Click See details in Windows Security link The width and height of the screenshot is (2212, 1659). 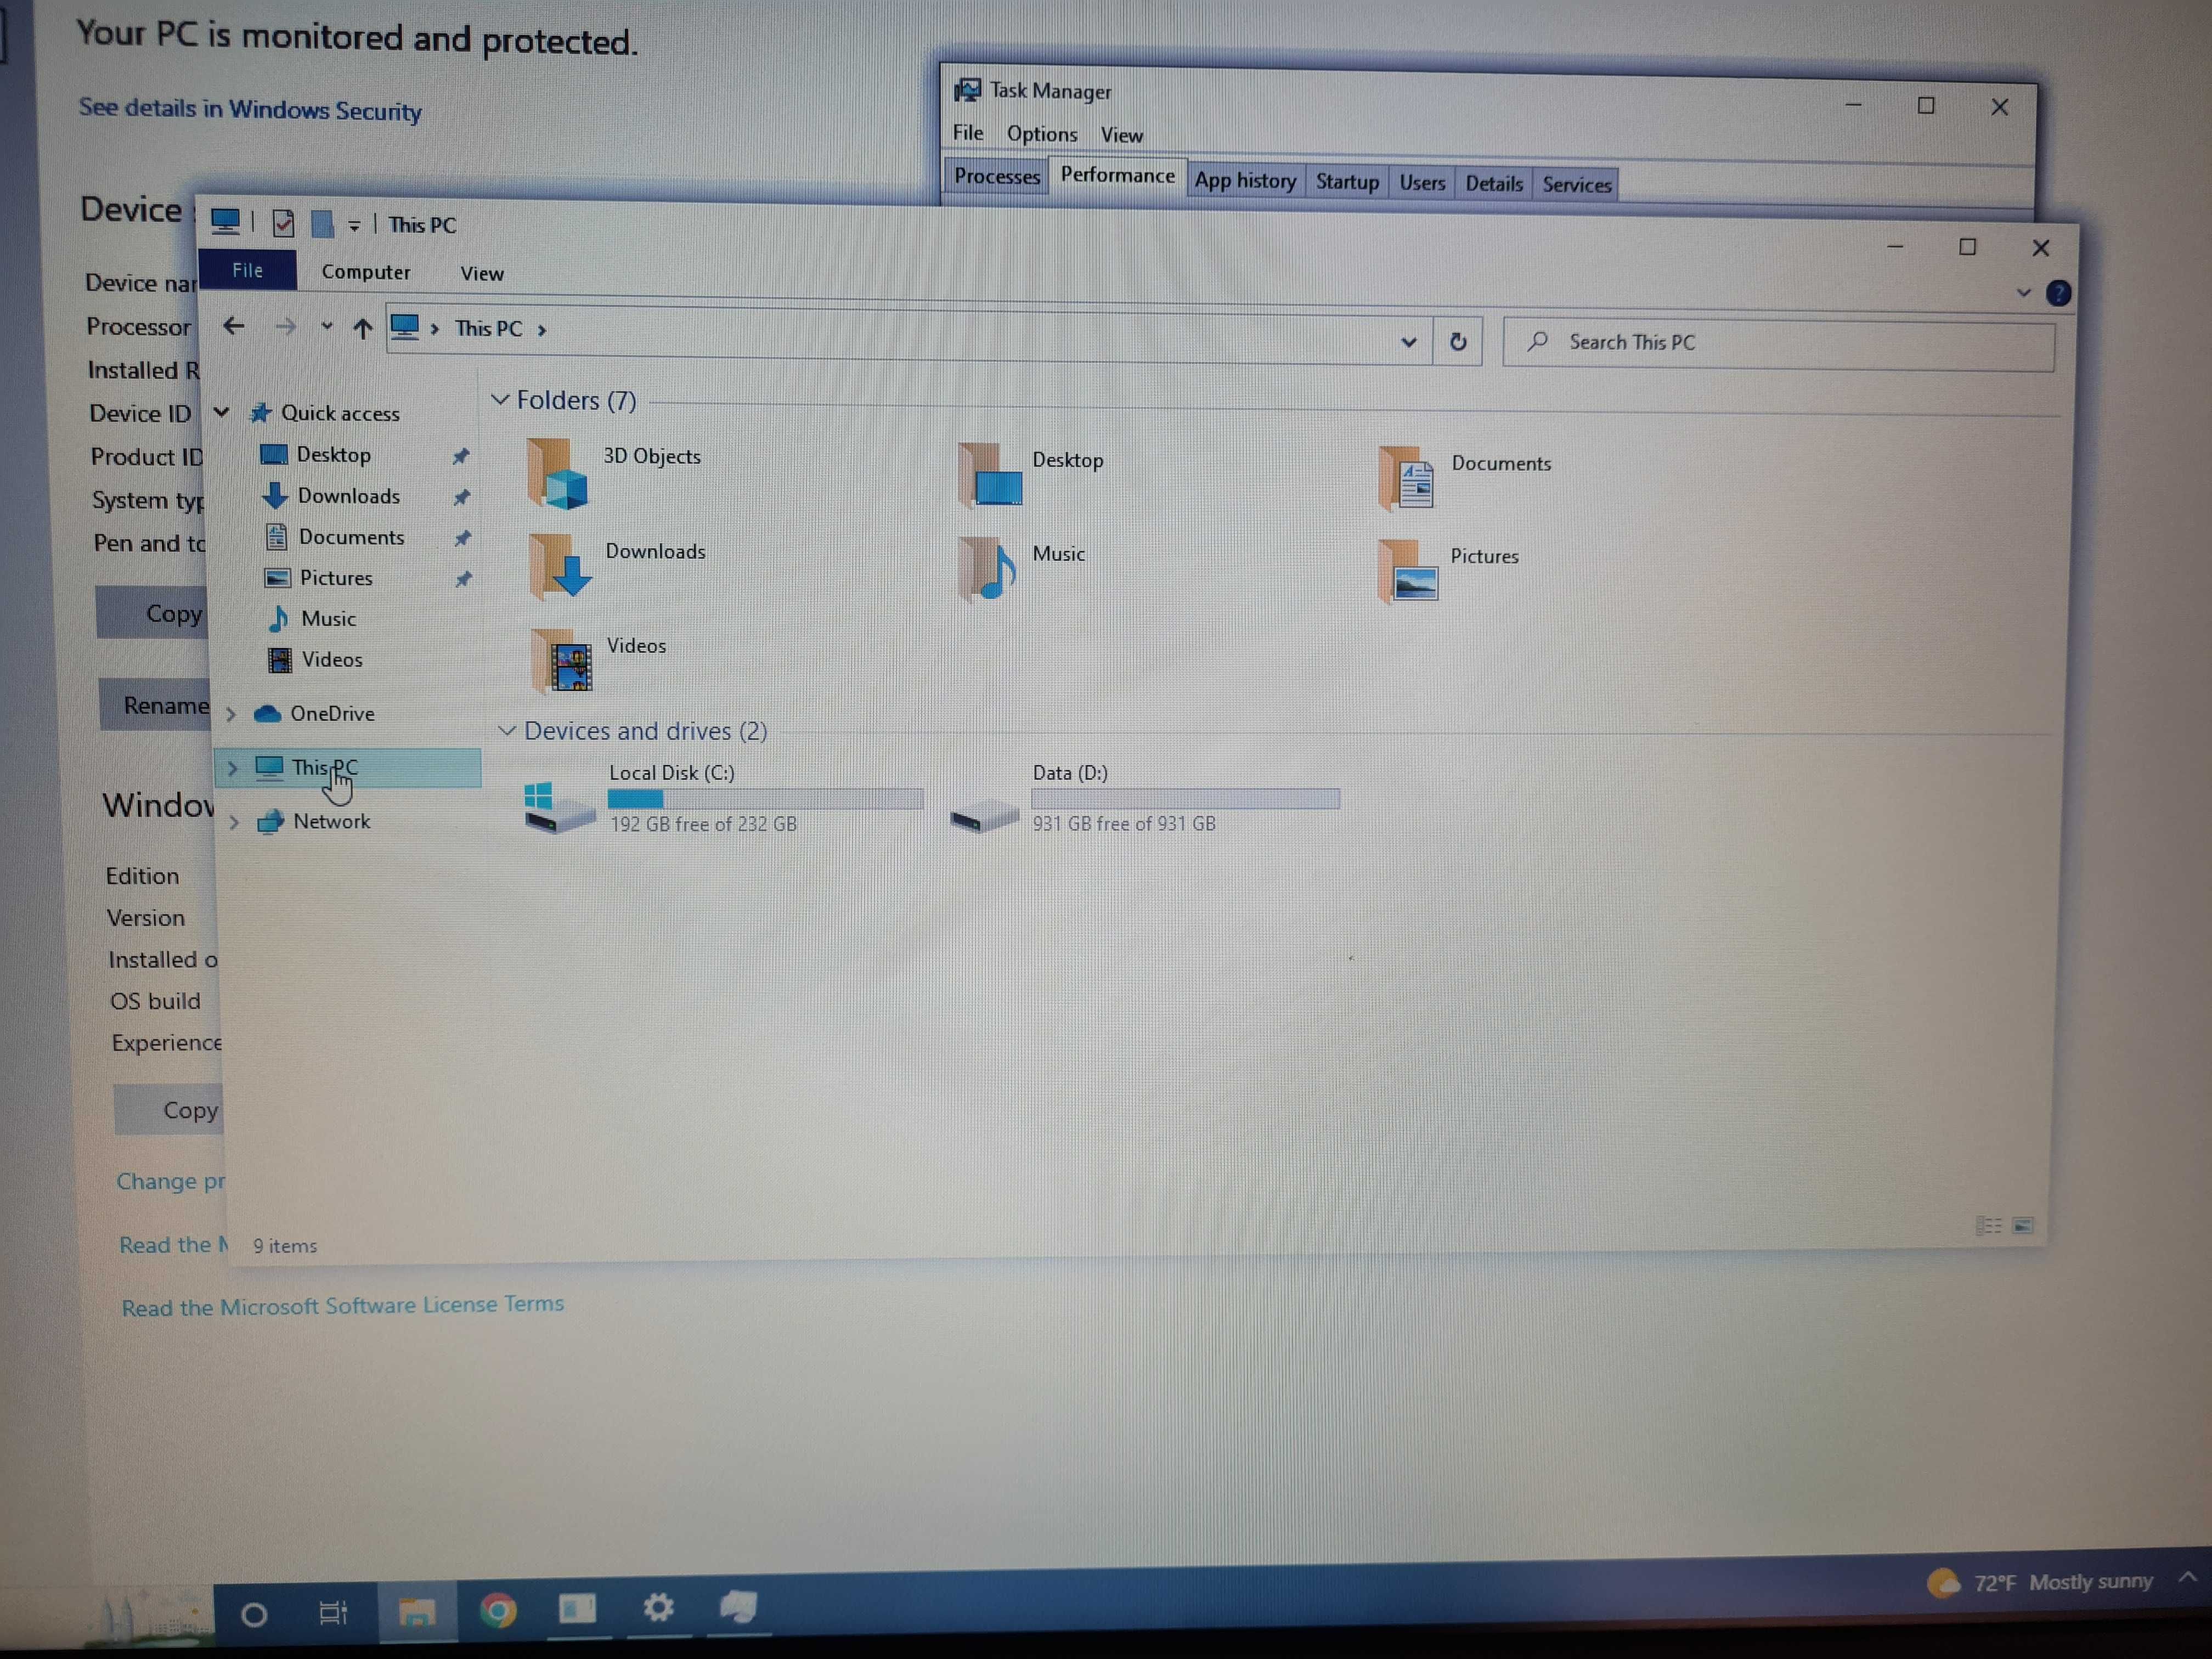point(252,110)
